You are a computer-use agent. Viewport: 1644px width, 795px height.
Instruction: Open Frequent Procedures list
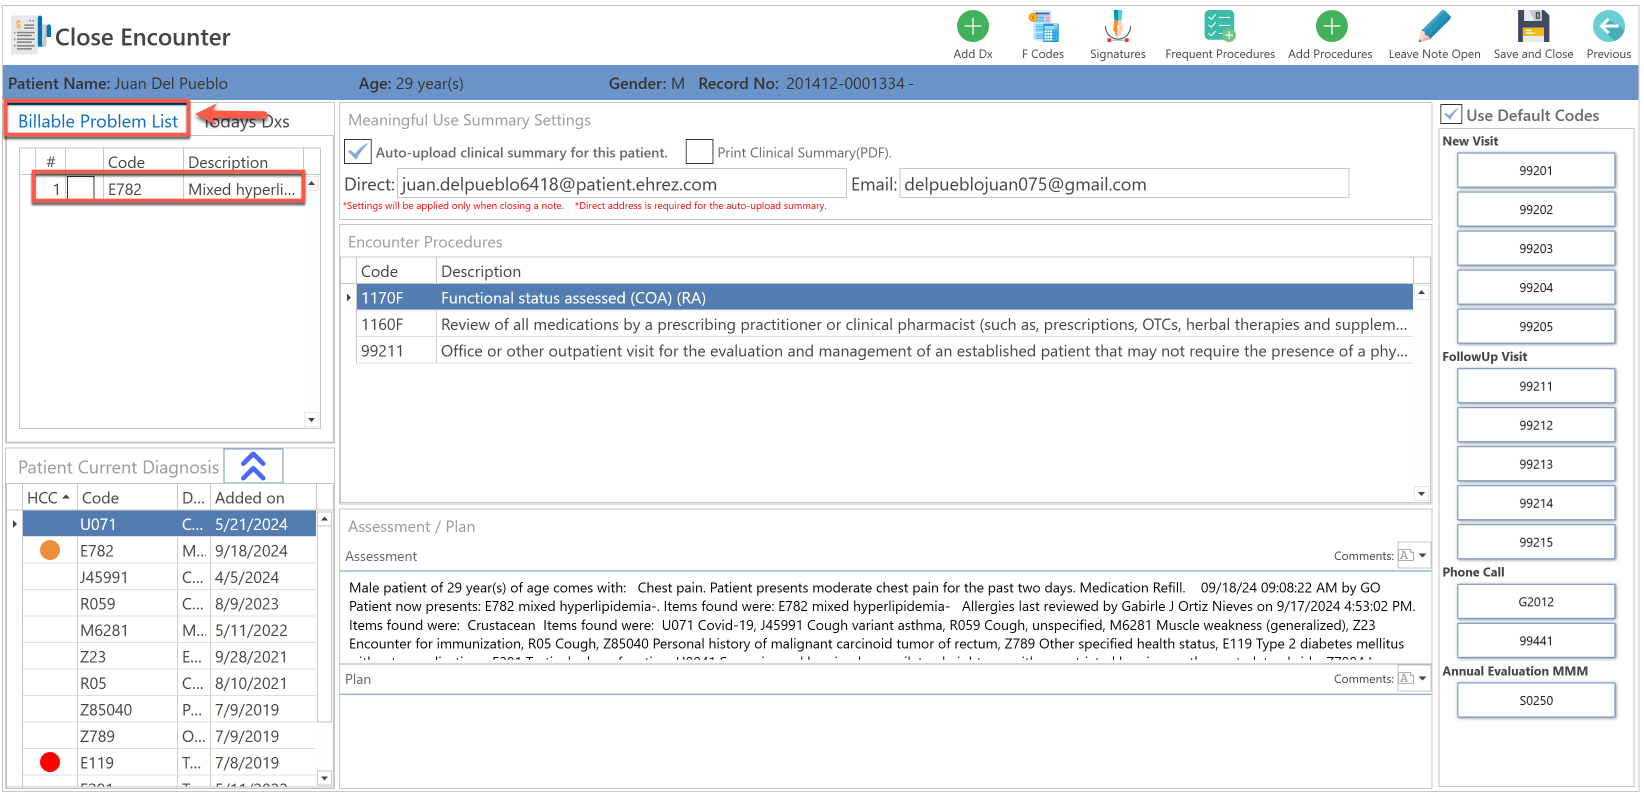point(1219,26)
